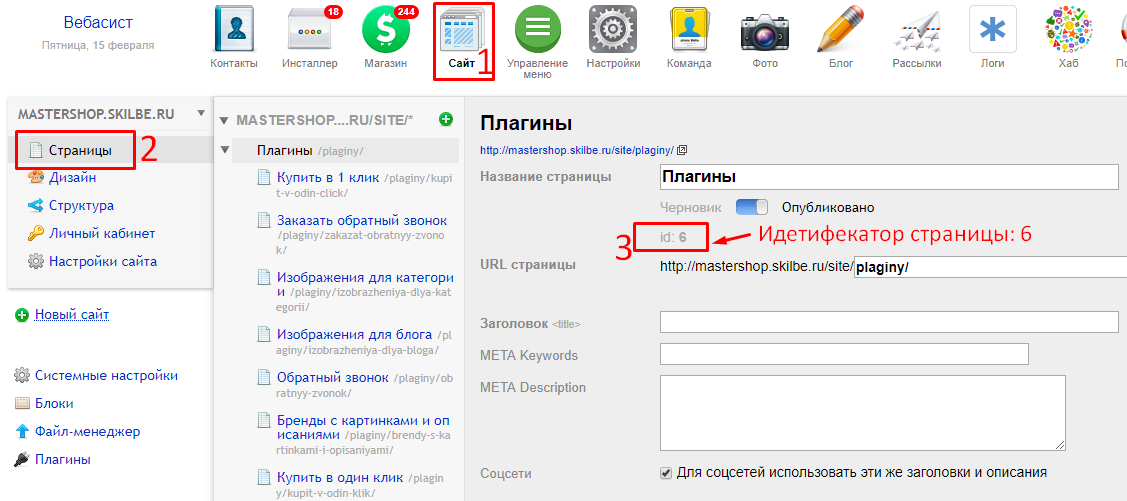This screenshot has height=501, width=1127.
Task: Open the Управление меню app icon
Action: pos(538,29)
